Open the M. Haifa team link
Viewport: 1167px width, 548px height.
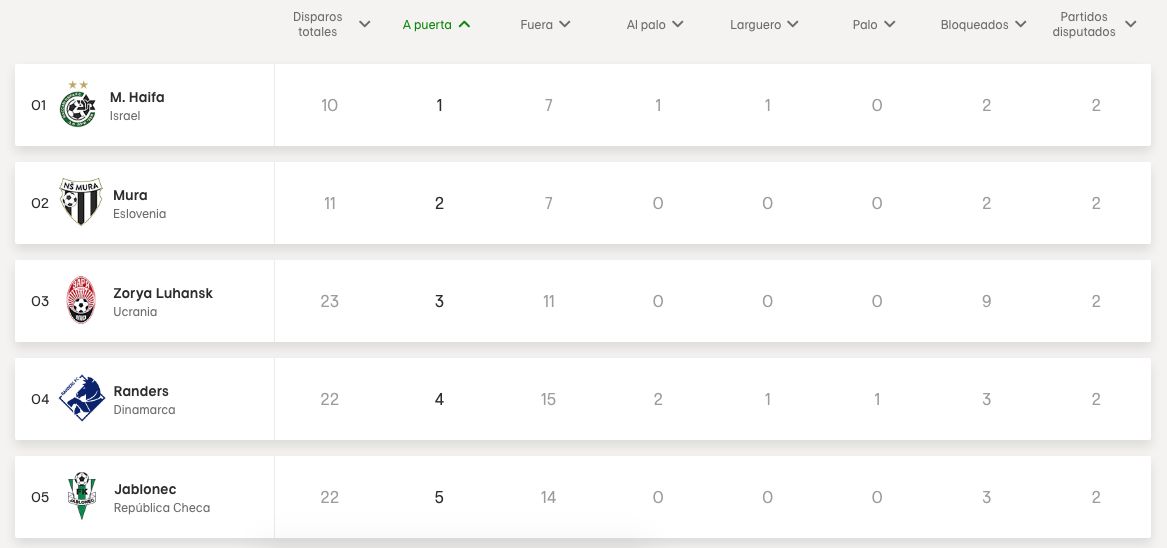coord(137,97)
